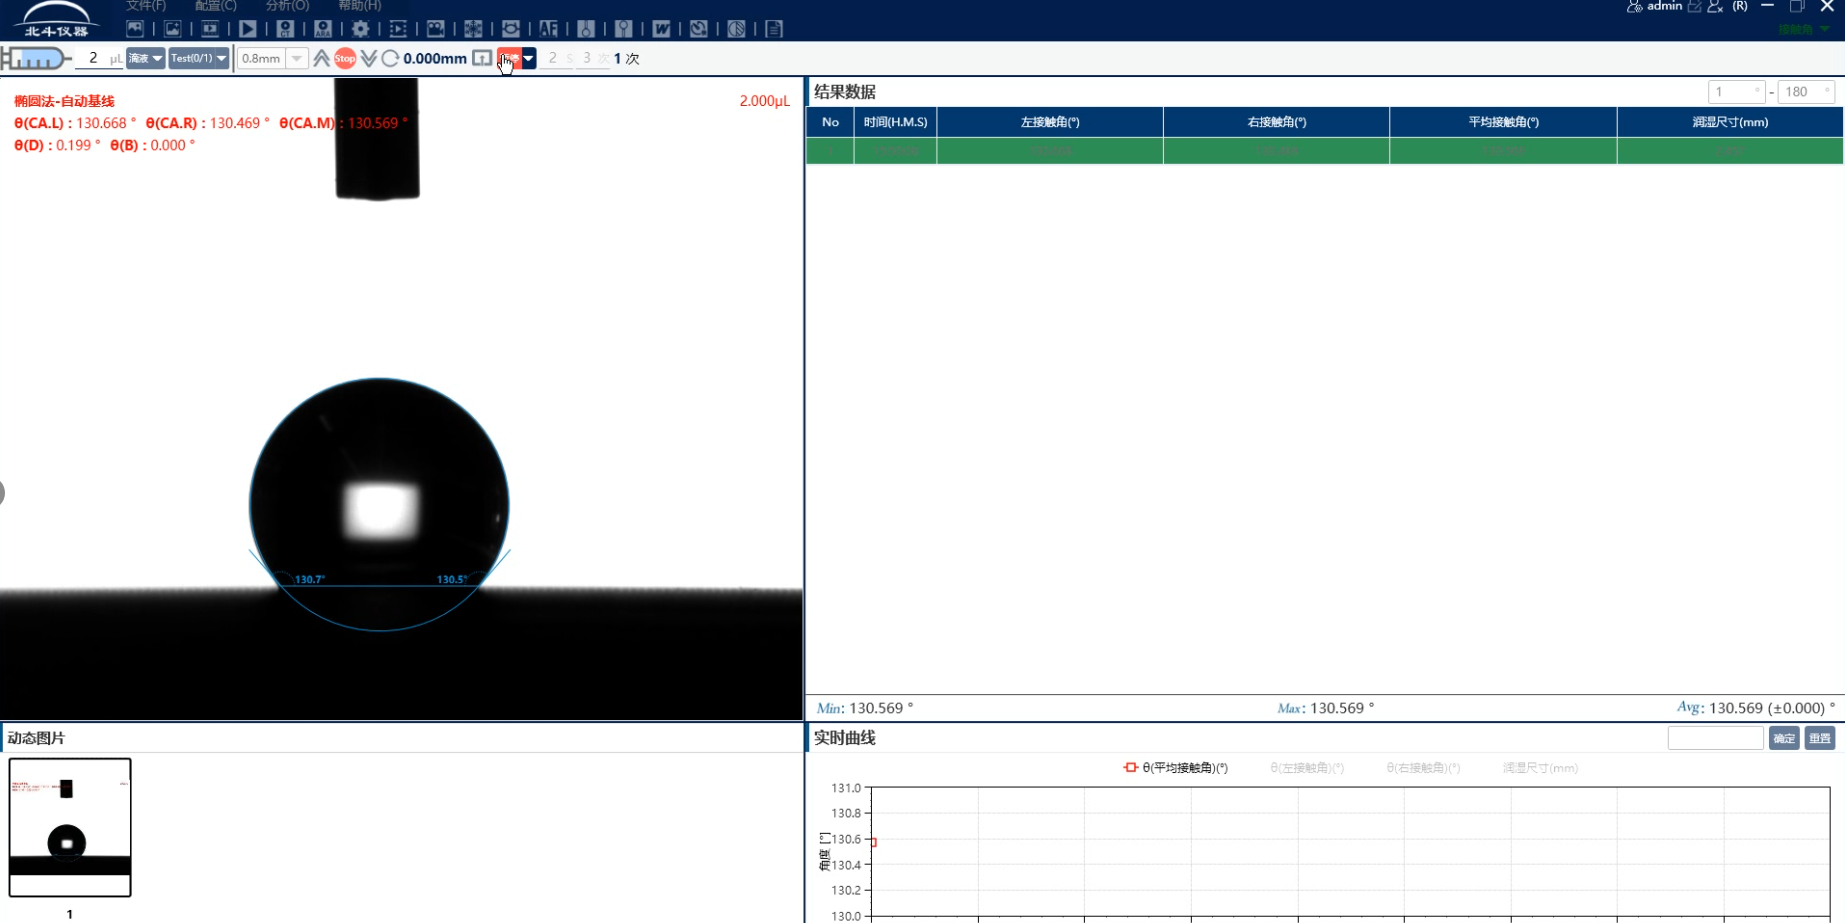Open the 文件(F) menu
This screenshot has width=1845, height=923.
point(146,6)
